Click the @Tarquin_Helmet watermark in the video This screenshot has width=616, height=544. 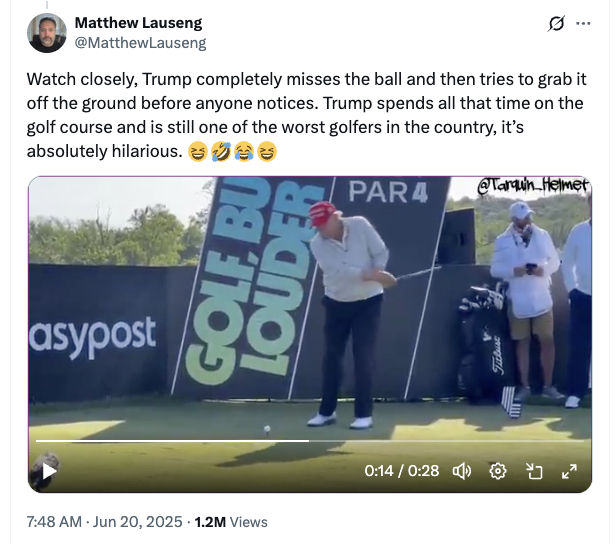pyautogui.click(x=533, y=185)
